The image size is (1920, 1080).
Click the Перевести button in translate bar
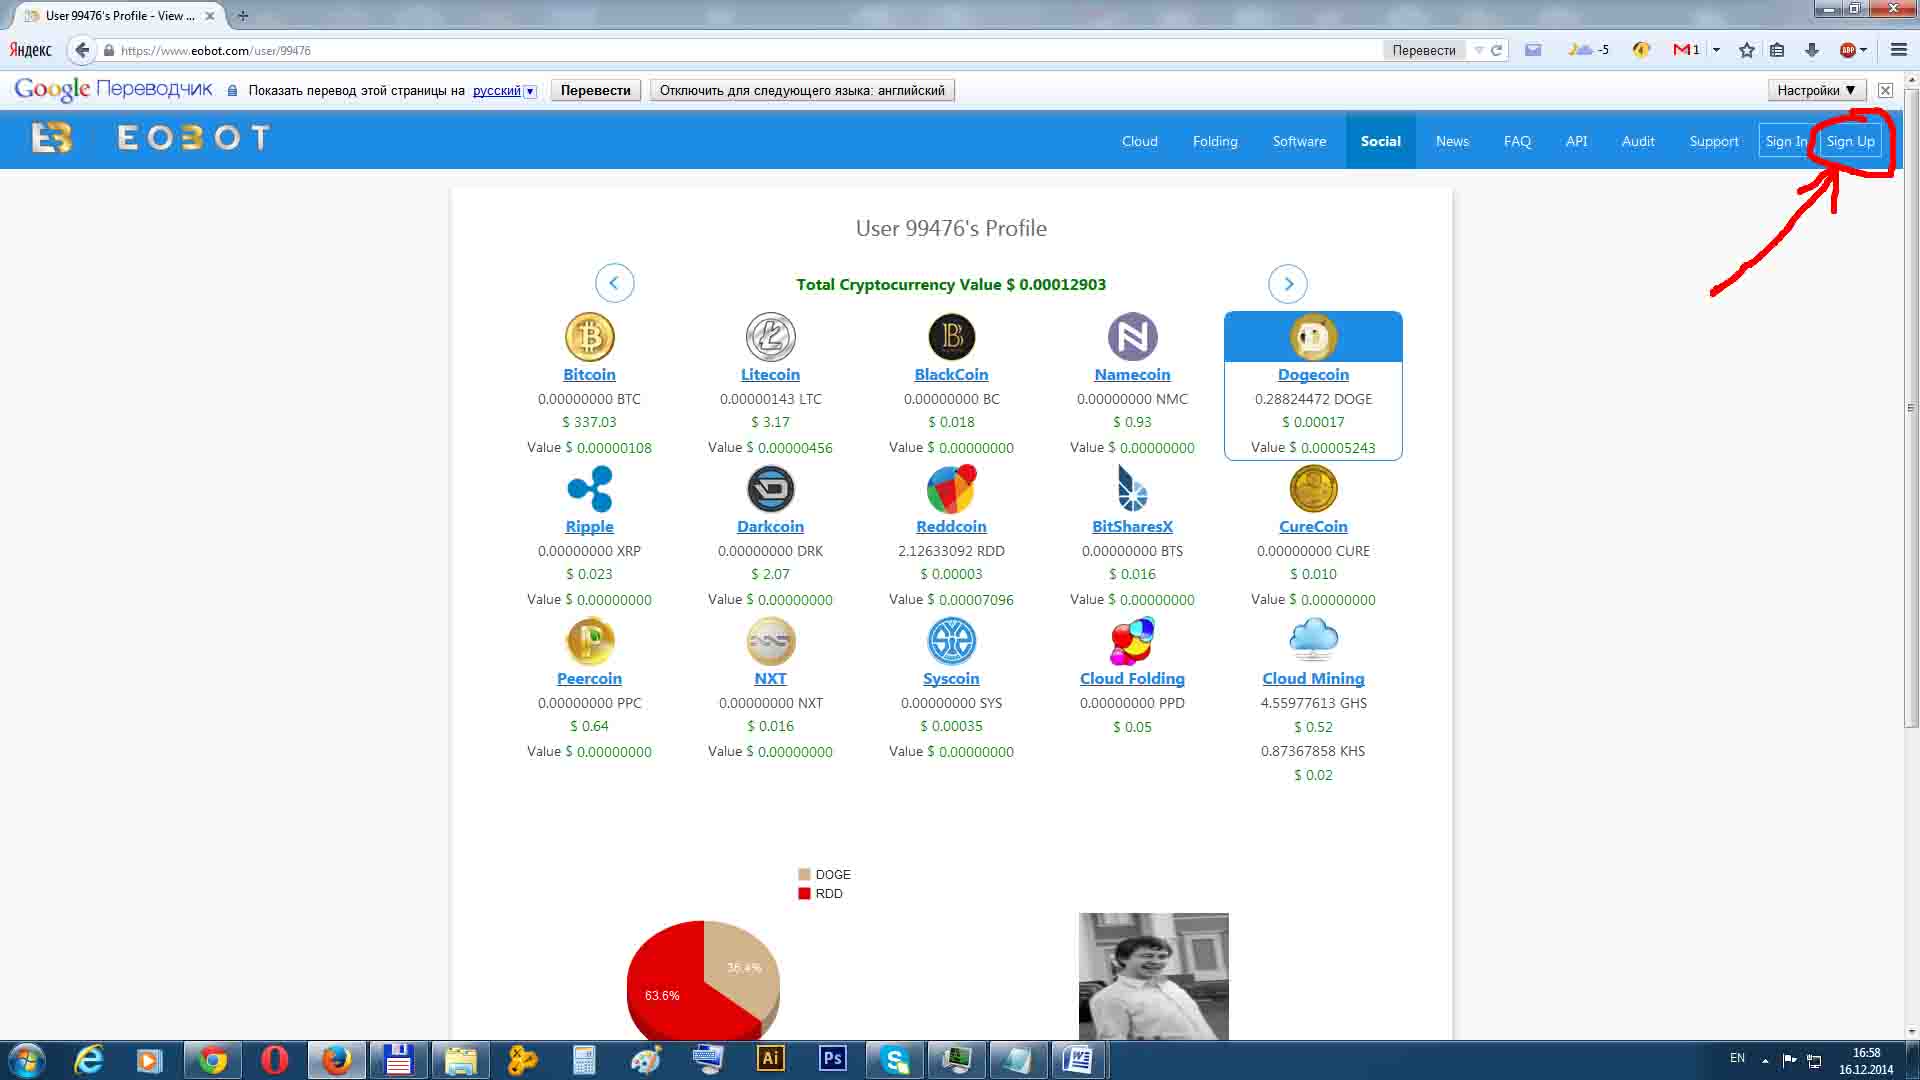pyautogui.click(x=595, y=90)
